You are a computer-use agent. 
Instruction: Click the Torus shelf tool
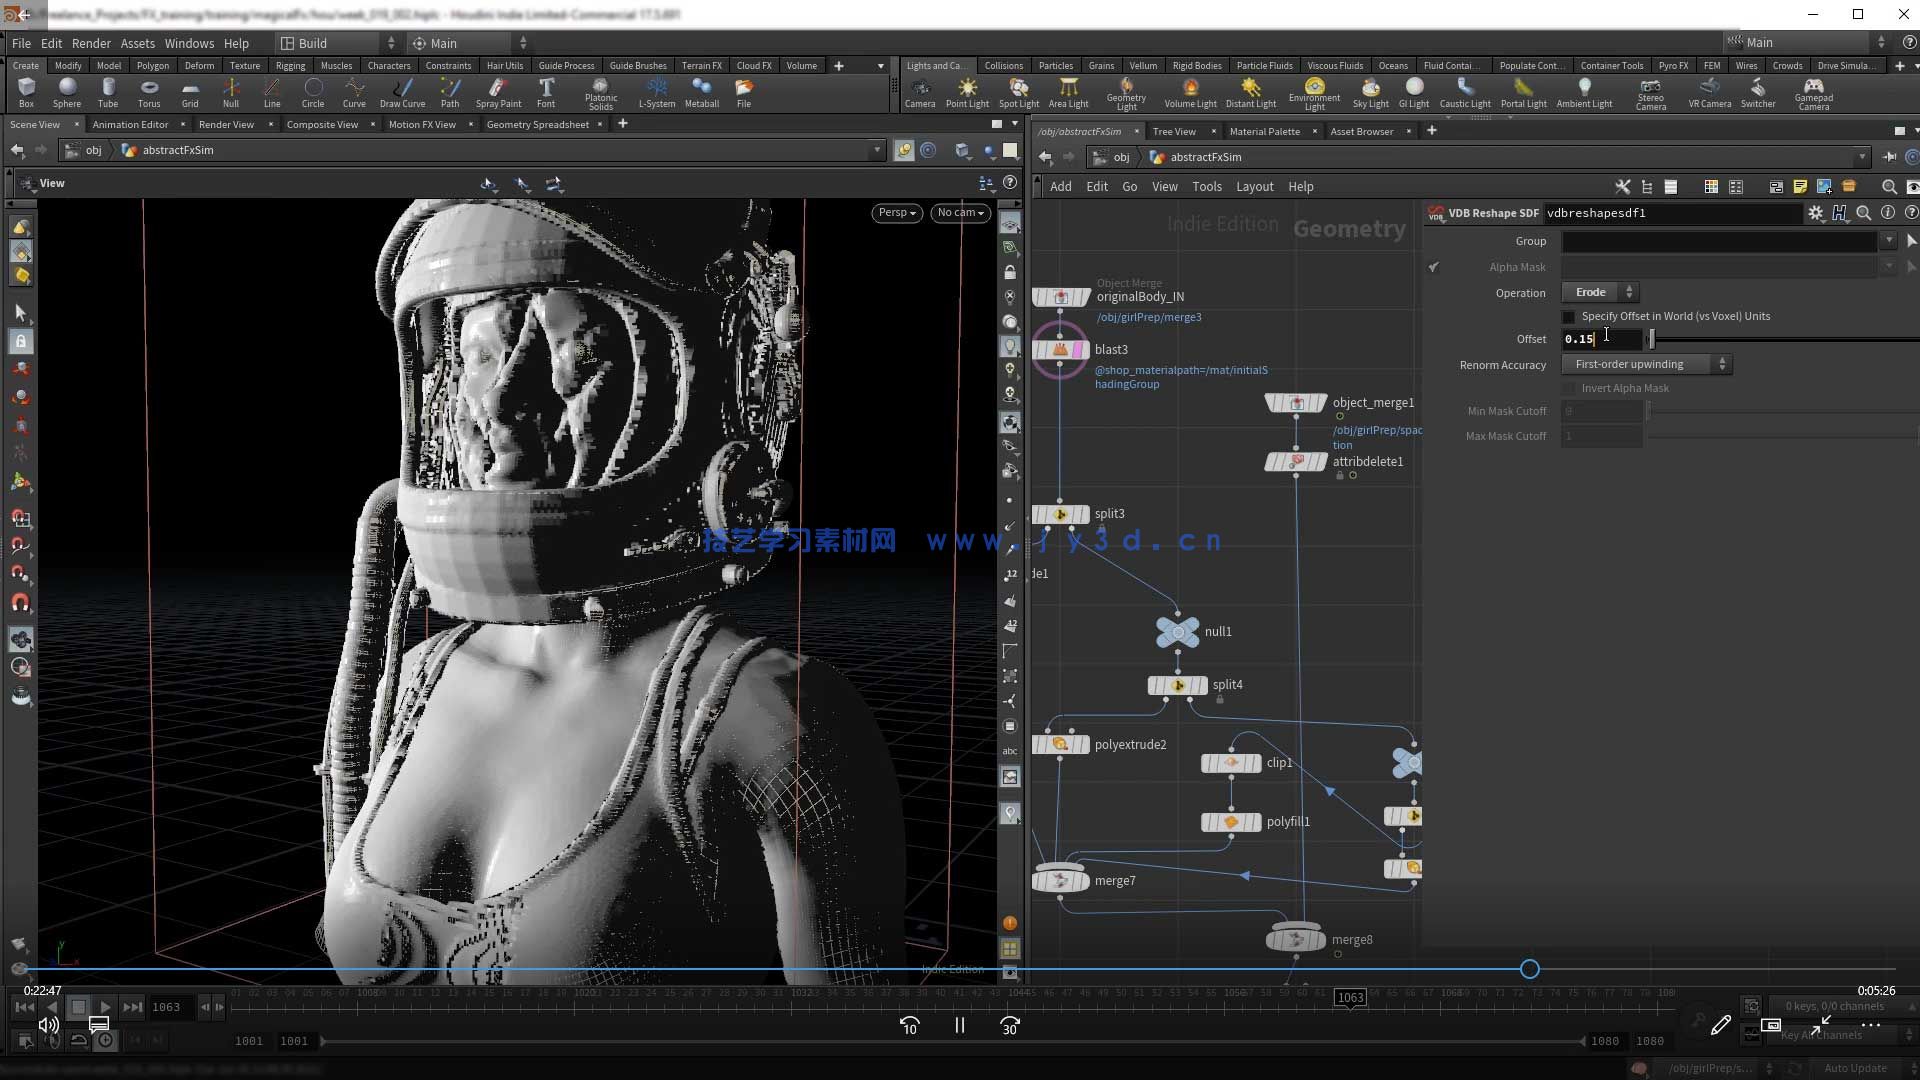[x=149, y=92]
